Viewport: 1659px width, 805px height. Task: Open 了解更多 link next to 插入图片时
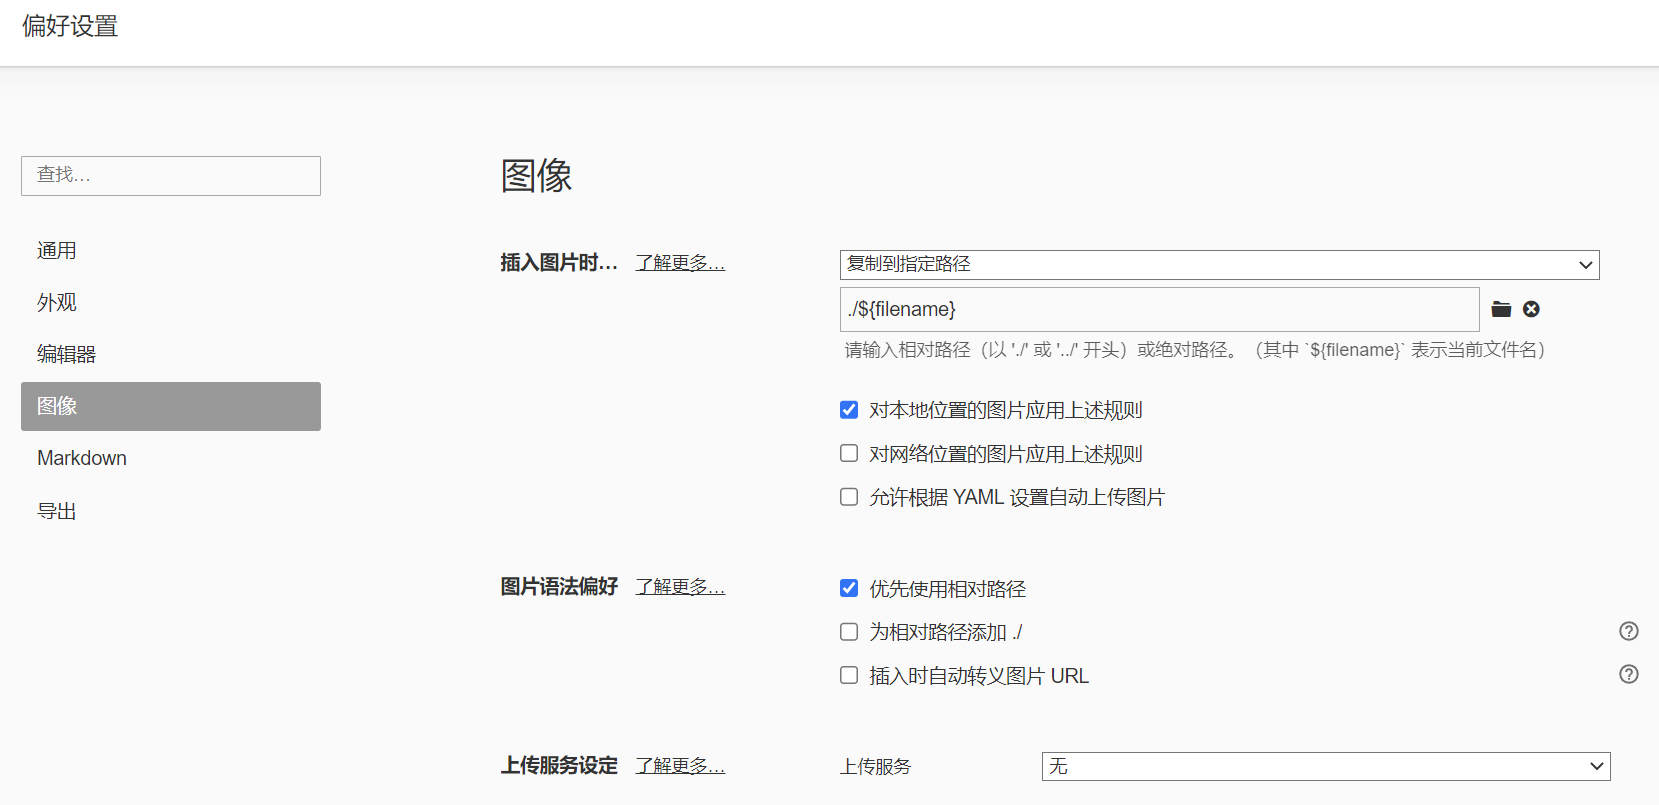(x=680, y=263)
